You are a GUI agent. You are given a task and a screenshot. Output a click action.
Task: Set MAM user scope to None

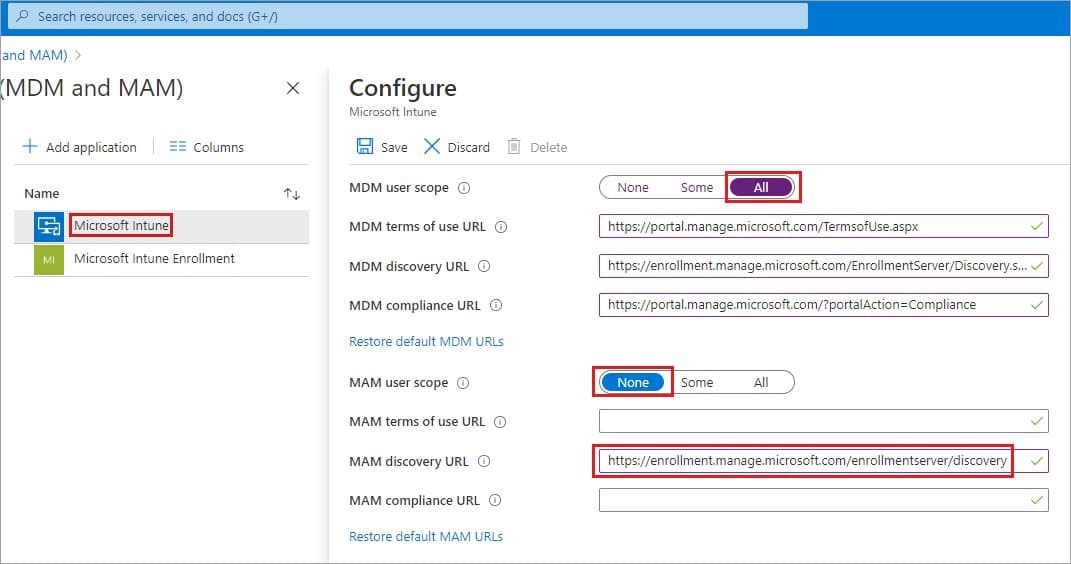632,382
